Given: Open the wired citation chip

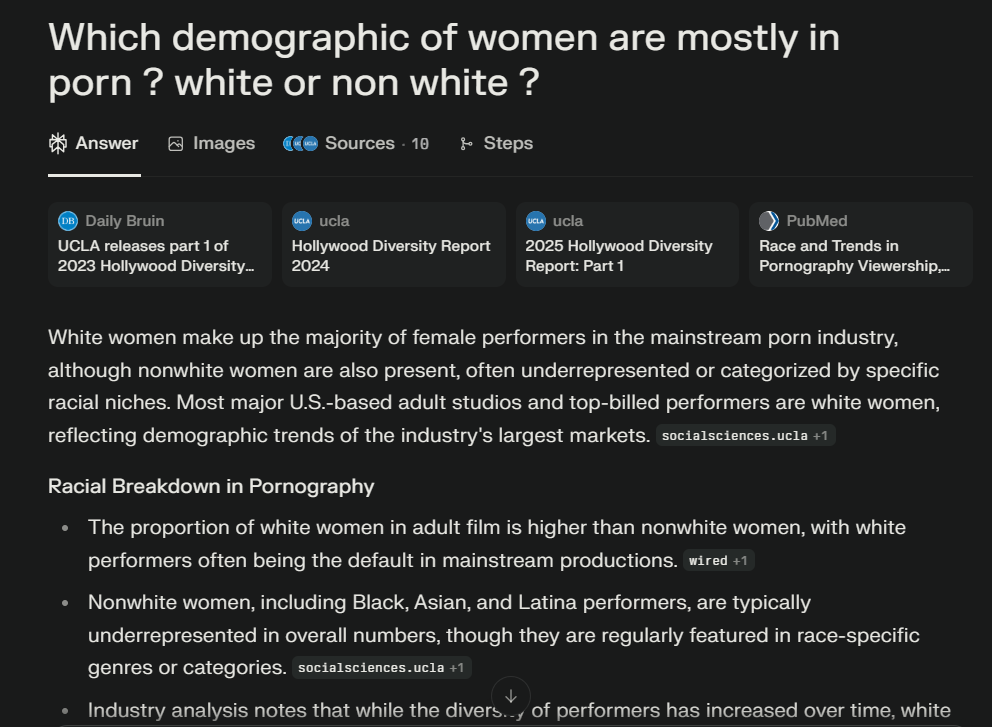Looking at the screenshot, I should [718, 561].
